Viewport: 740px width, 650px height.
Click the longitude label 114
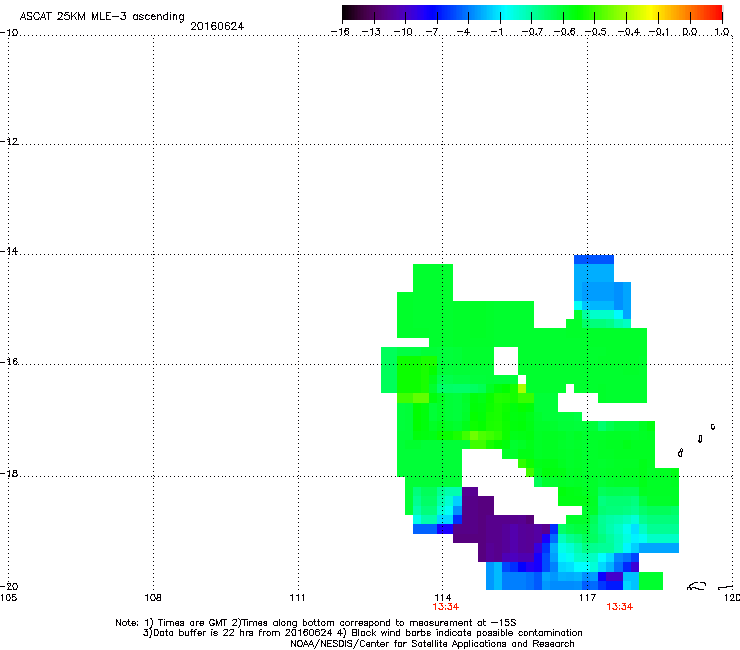pyautogui.click(x=443, y=598)
